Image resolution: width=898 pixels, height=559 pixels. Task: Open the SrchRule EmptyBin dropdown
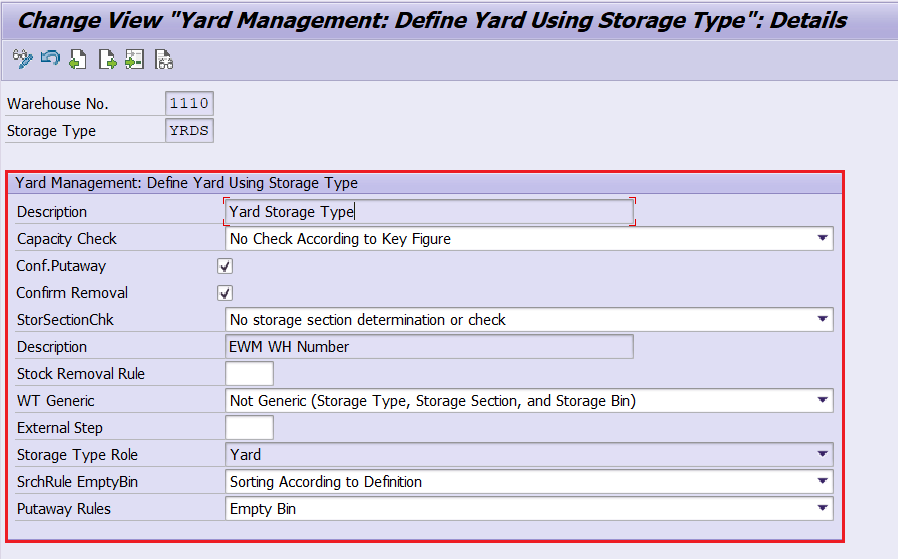(x=821, y=482)
